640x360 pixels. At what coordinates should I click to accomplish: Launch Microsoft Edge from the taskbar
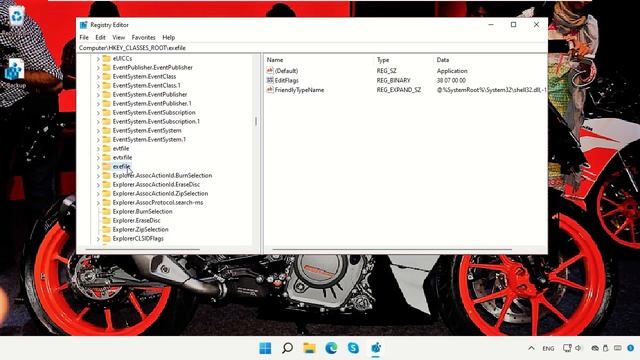pos(331,348)
